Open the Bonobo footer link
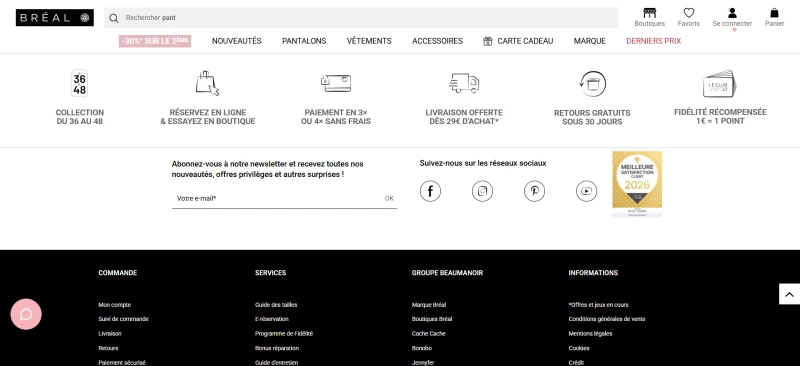The width and height of the screenshot is (800, 366). [x=421, y=348]
